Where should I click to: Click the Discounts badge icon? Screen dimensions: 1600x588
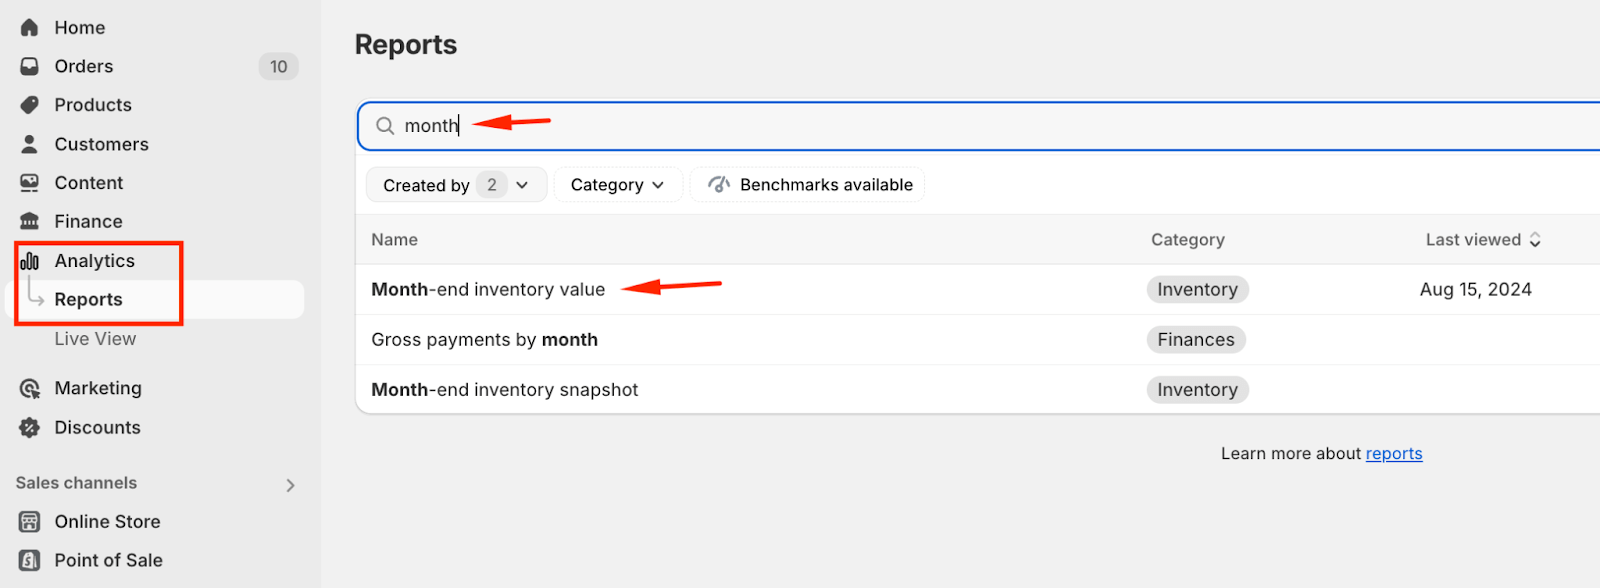30,428
